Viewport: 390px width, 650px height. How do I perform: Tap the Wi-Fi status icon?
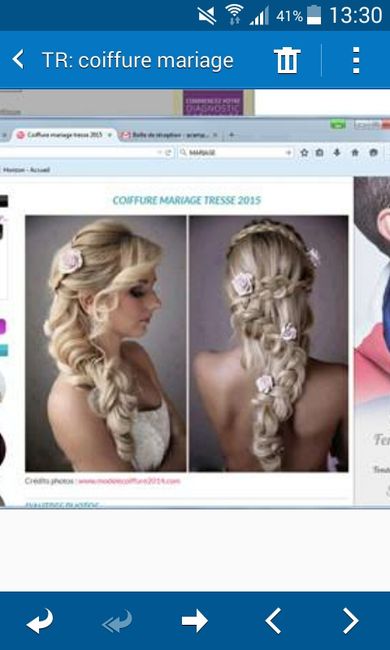click(235, 16)
